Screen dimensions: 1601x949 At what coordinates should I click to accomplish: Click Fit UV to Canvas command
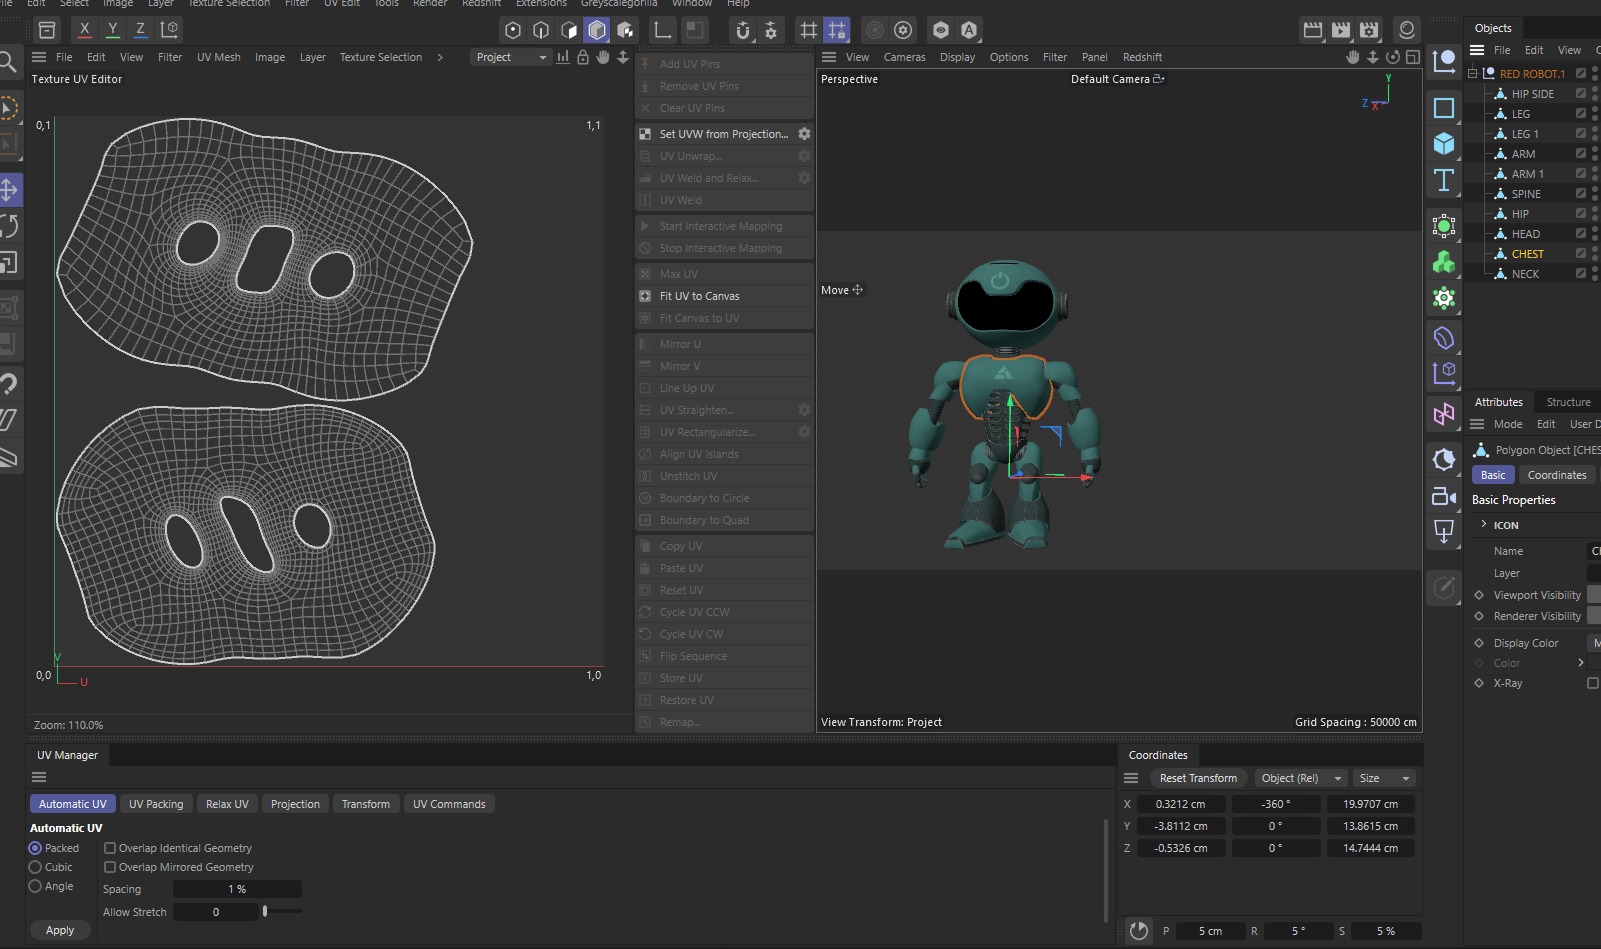(725, 296)
